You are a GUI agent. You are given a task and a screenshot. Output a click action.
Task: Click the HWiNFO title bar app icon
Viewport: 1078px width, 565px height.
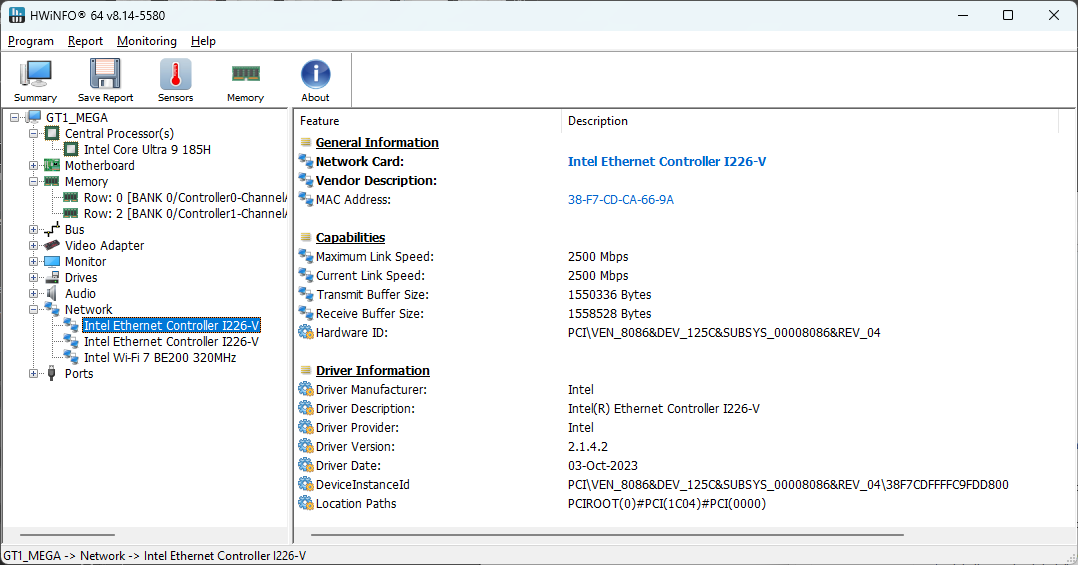click(x=16, y=15)
